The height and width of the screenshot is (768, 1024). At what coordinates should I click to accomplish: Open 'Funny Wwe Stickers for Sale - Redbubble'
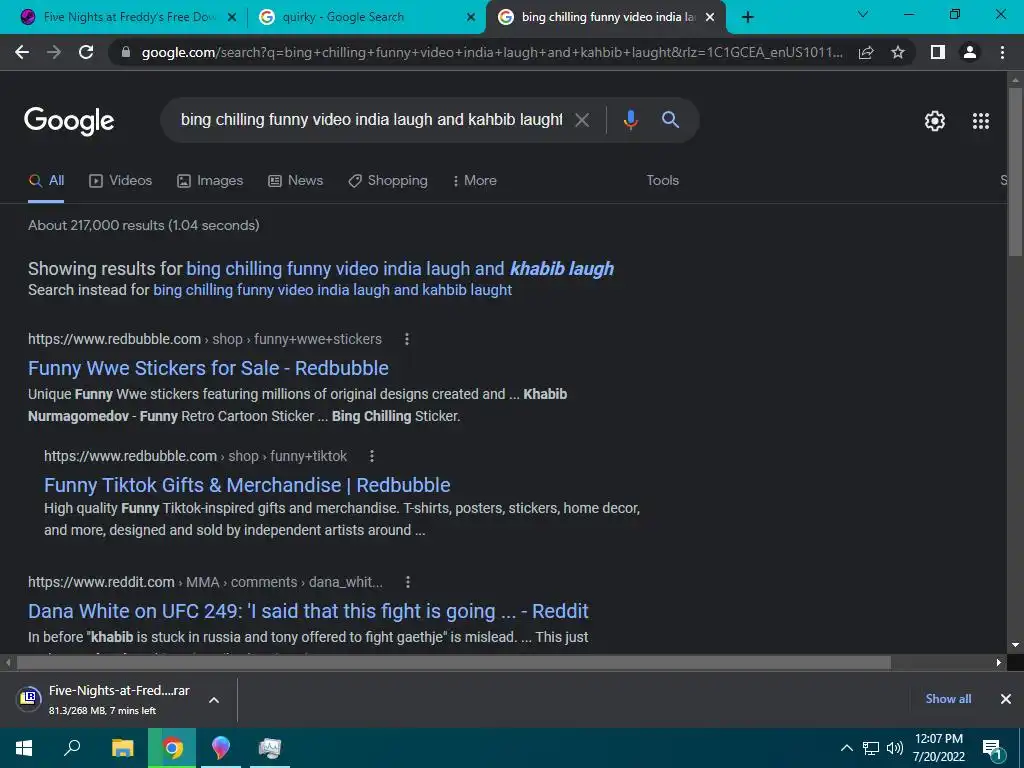(x=208, y=368)
